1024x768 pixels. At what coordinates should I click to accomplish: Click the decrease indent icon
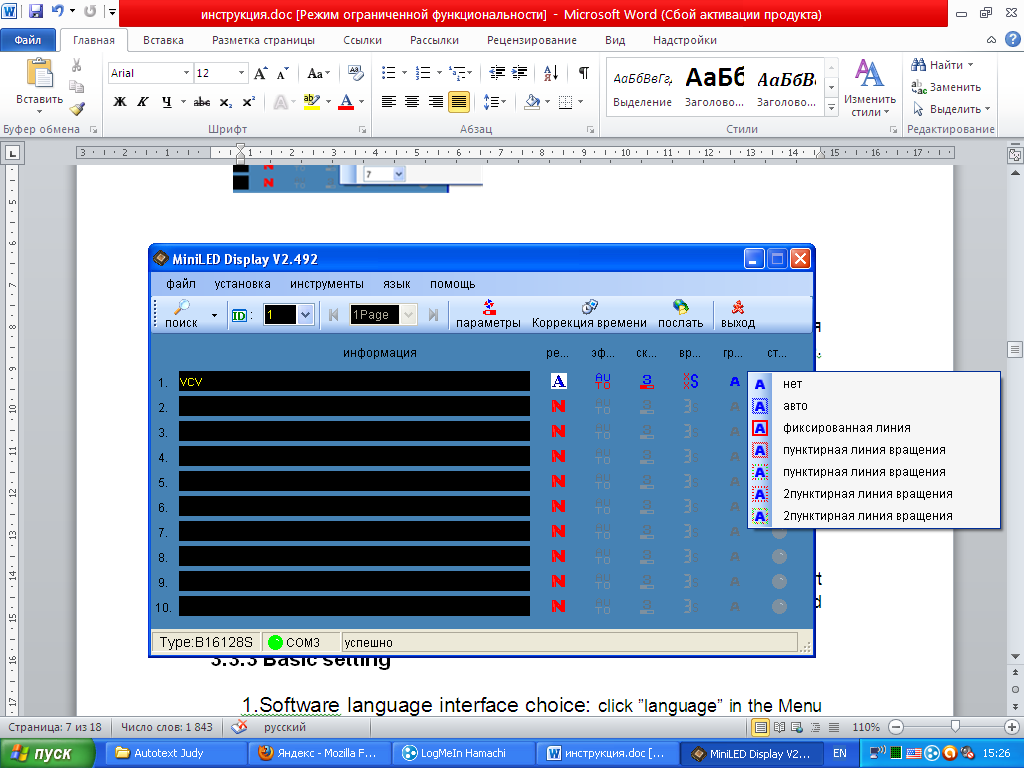497,72
